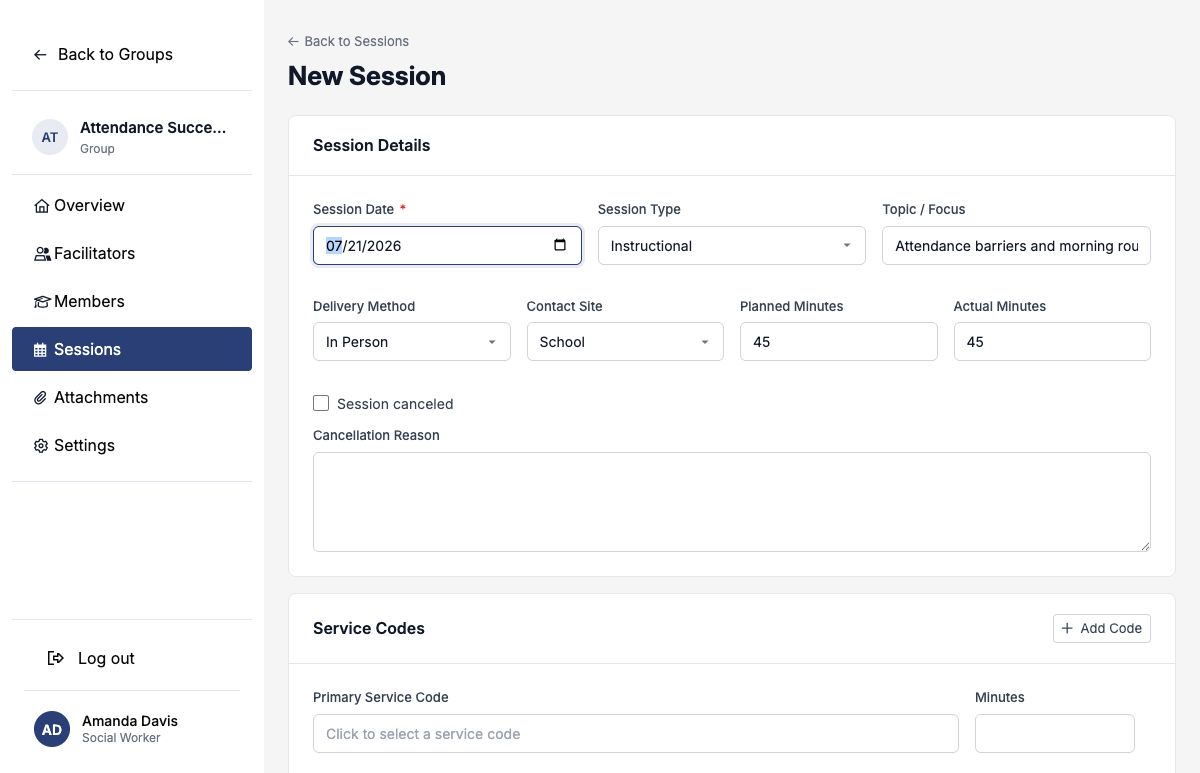
Task: Click into the Cancellation Reason textarea
Action: (732, 502)
